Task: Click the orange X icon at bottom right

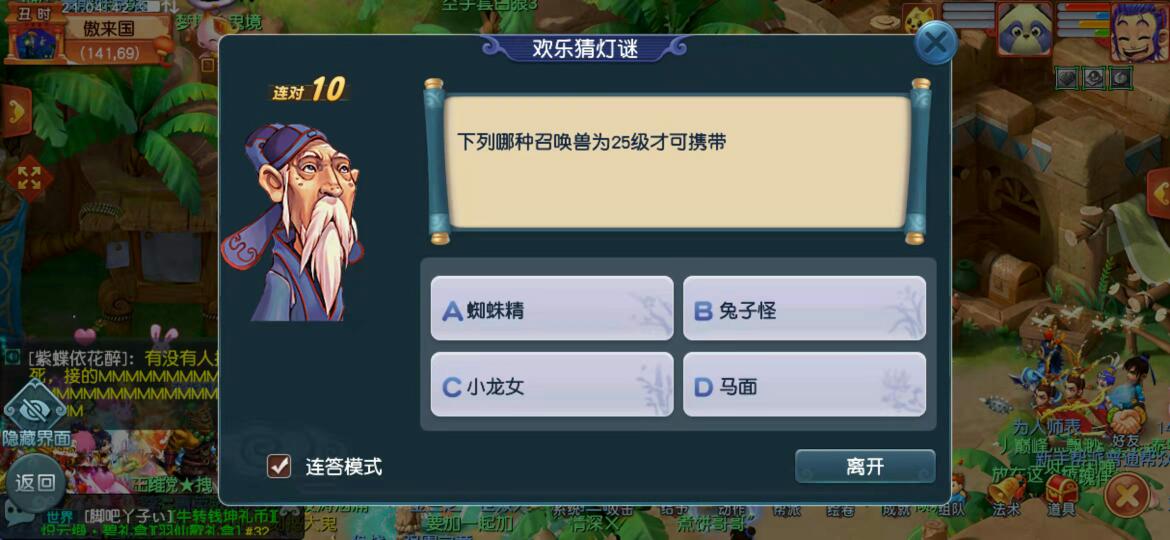Action: 1127,495
